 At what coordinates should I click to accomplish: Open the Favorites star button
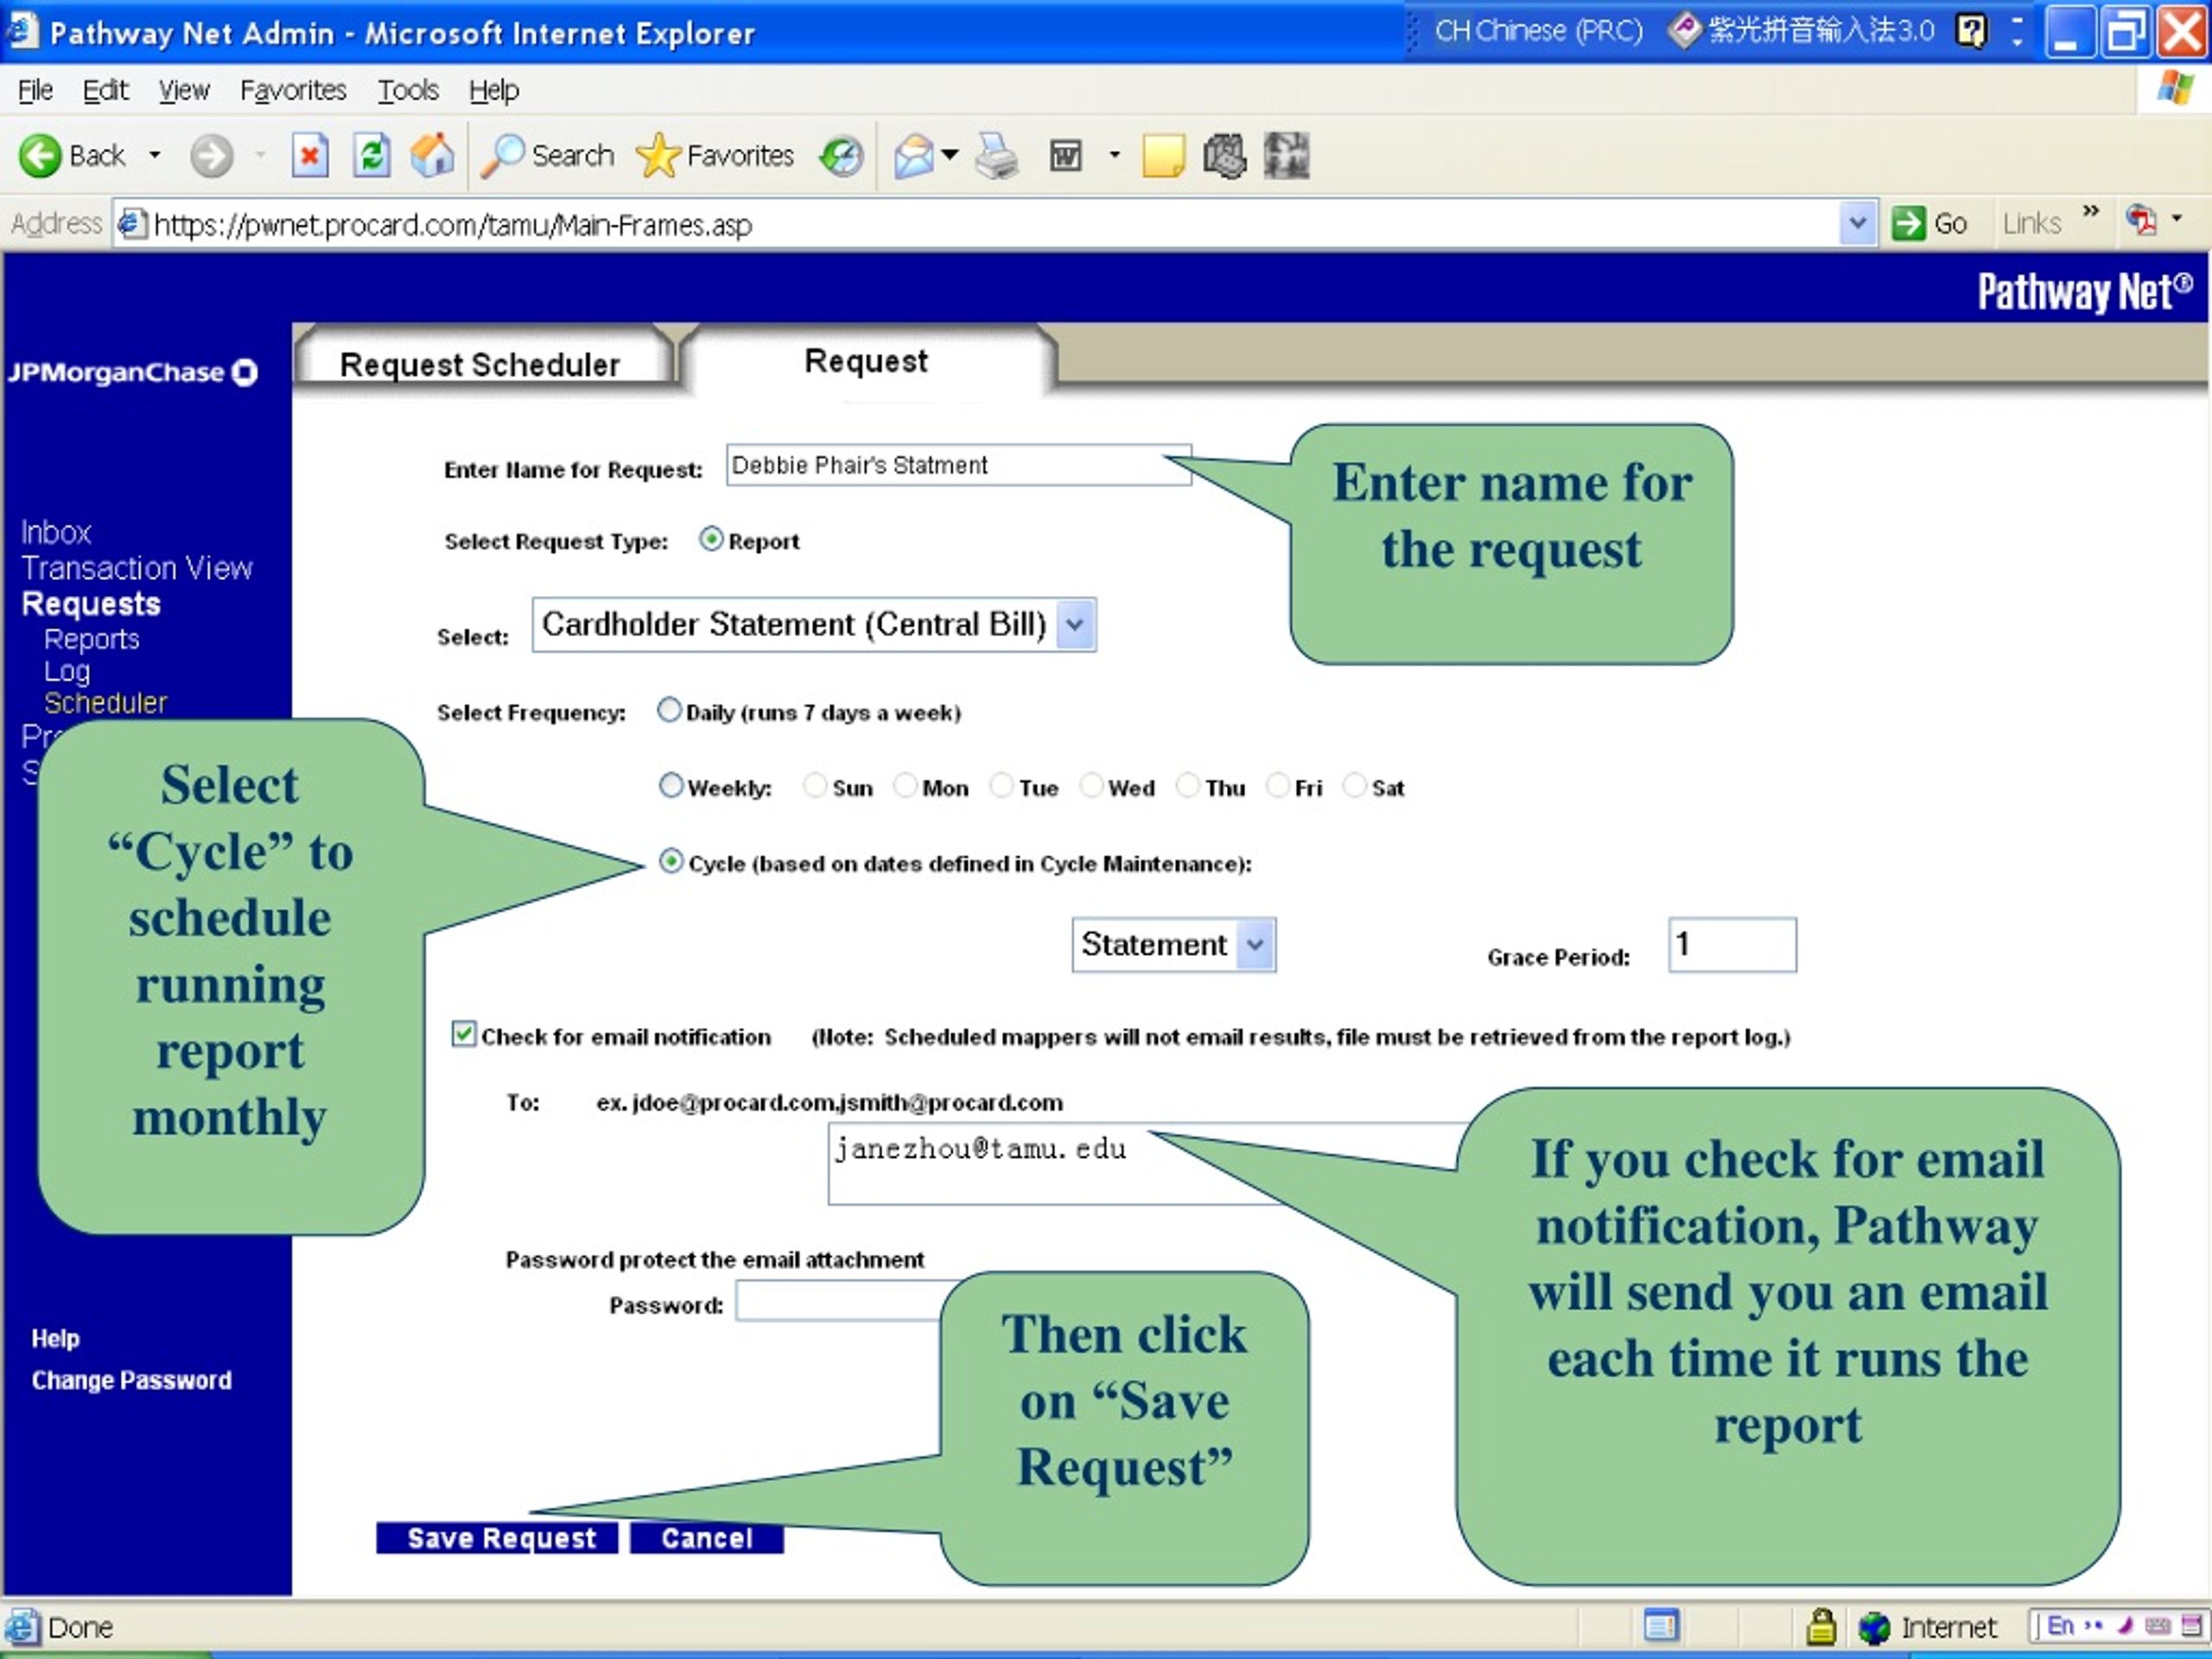715,156
